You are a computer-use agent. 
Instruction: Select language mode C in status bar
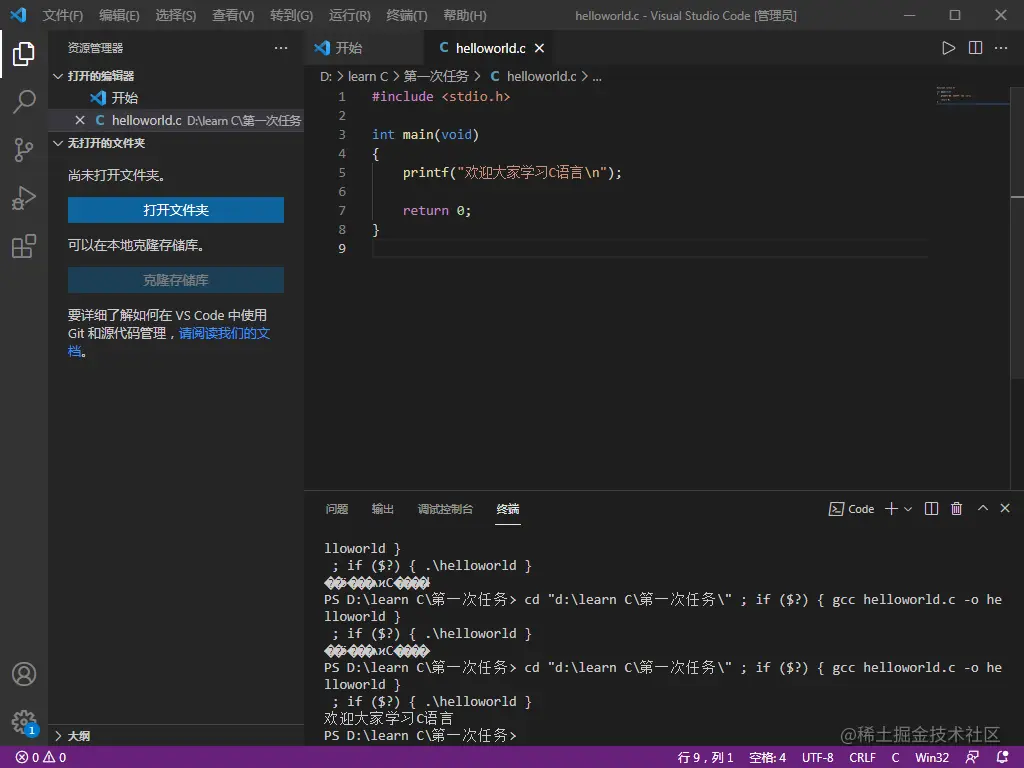click(895, 758)
